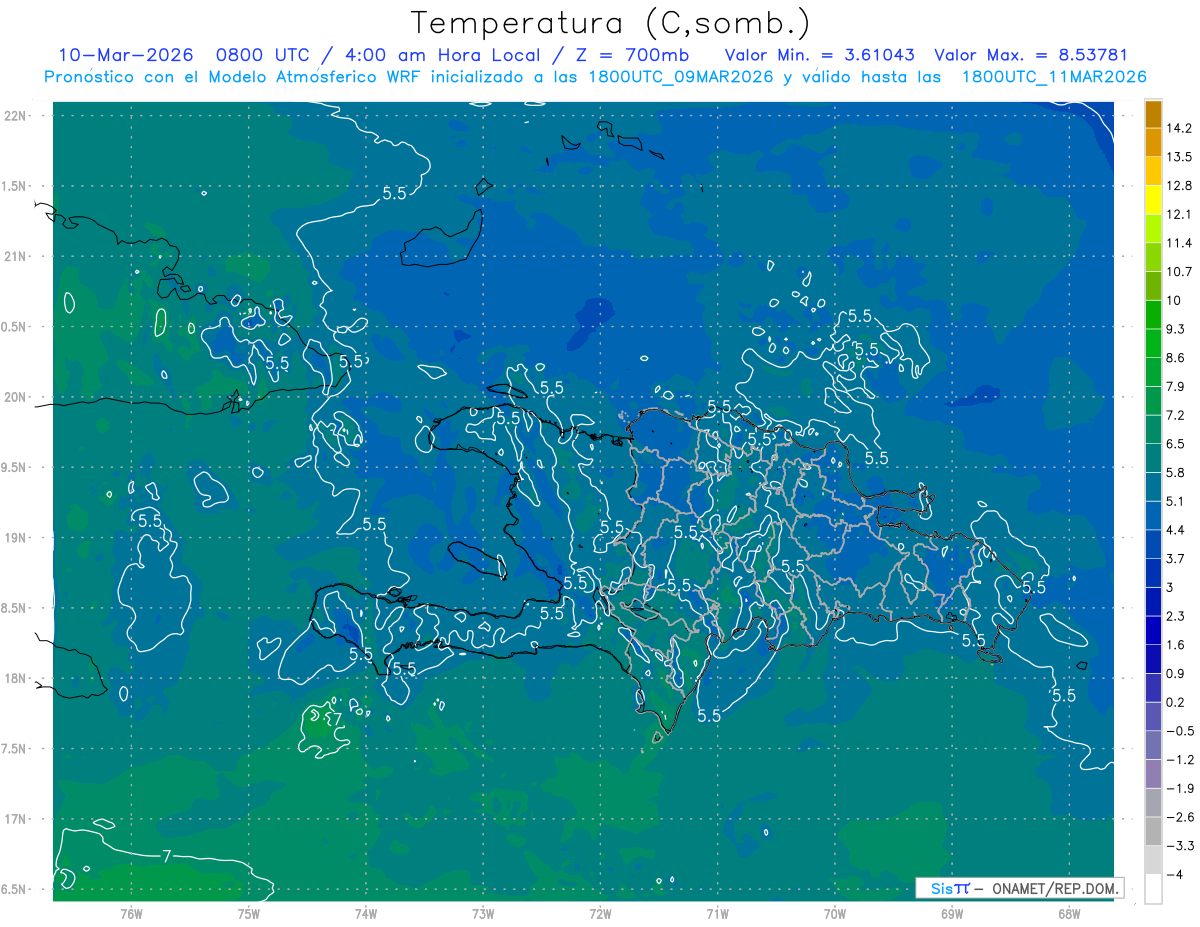Click the "0.2" legend value
Image resolution: width=1200 pixels, height=927 pixels.
(x=1178, y=702)
